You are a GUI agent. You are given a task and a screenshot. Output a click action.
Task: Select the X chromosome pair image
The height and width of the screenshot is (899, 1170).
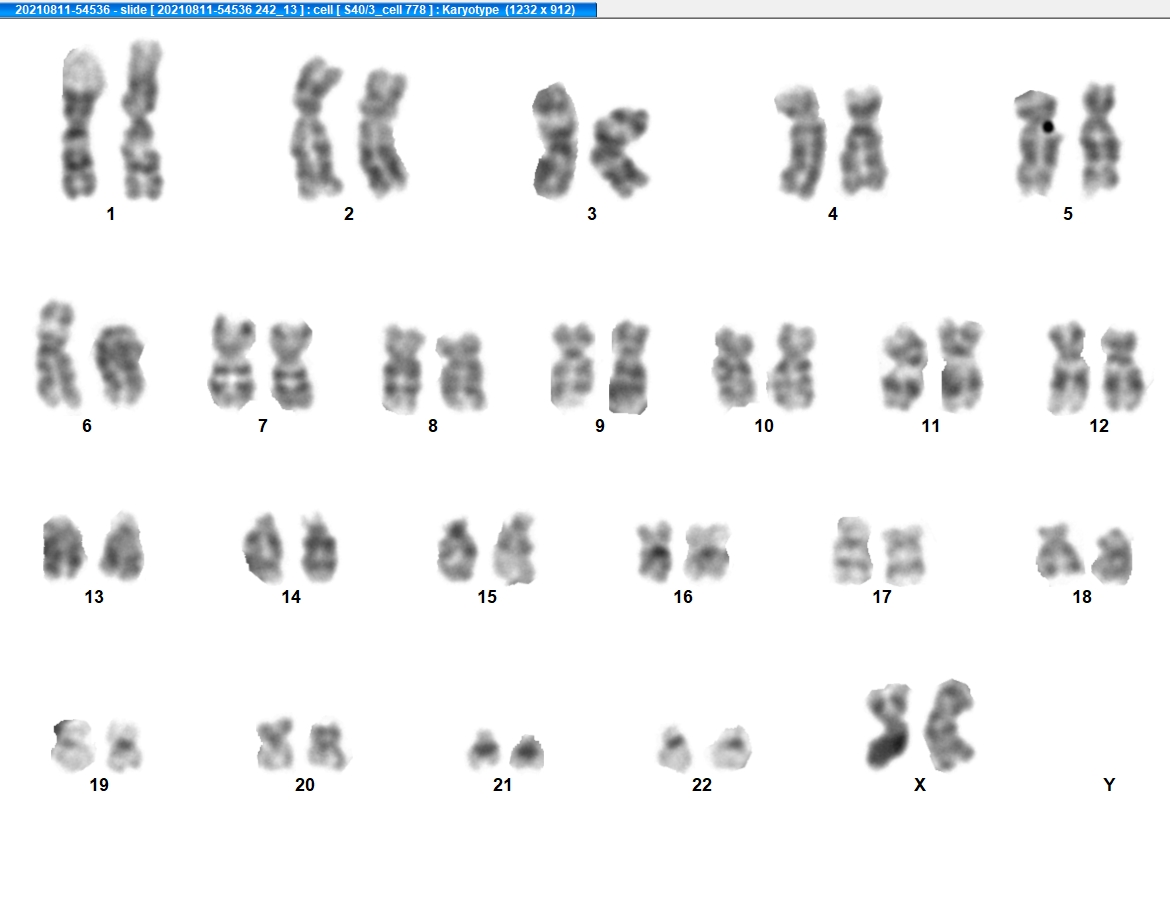[920, 725]
